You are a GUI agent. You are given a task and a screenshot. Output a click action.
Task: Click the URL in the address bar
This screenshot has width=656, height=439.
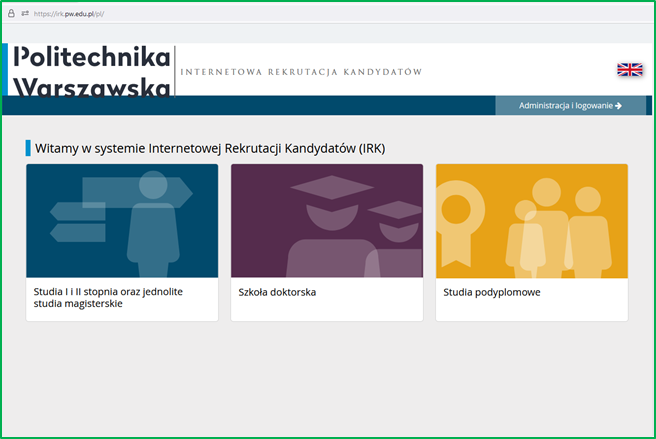click(x=69, y=14)
